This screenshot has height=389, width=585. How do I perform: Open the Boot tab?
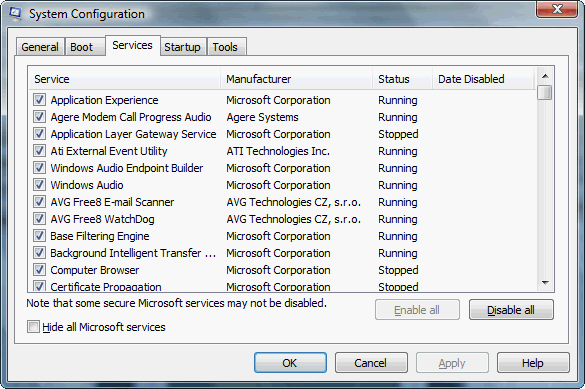[x=85, y=47]
